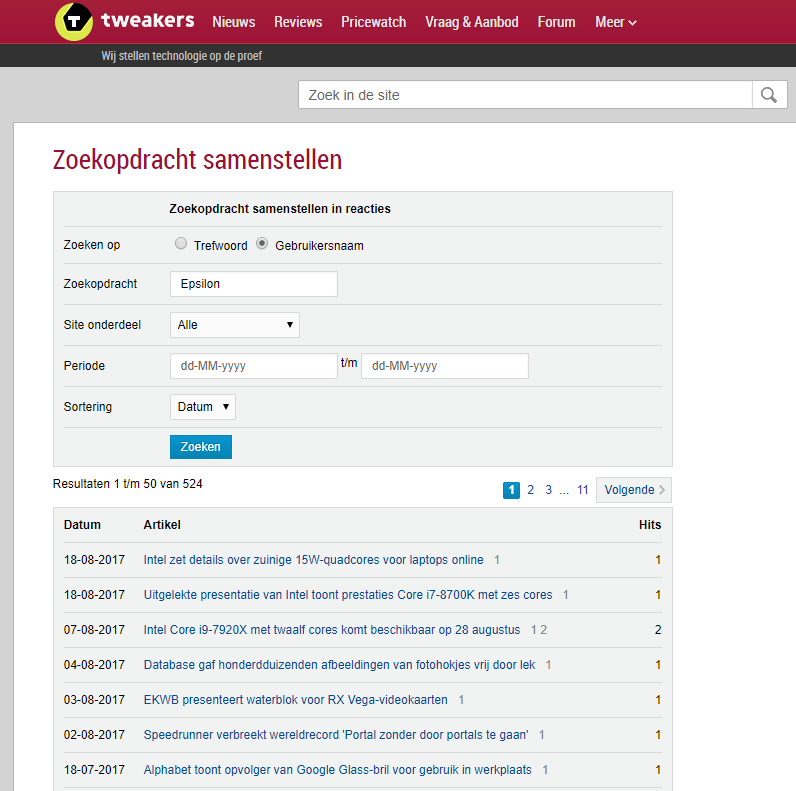This screenshot has height=791, width=796.
Task: Click 'Resultaten 1 t/m 50 van 524' text
Action: [x=127, y=484]
